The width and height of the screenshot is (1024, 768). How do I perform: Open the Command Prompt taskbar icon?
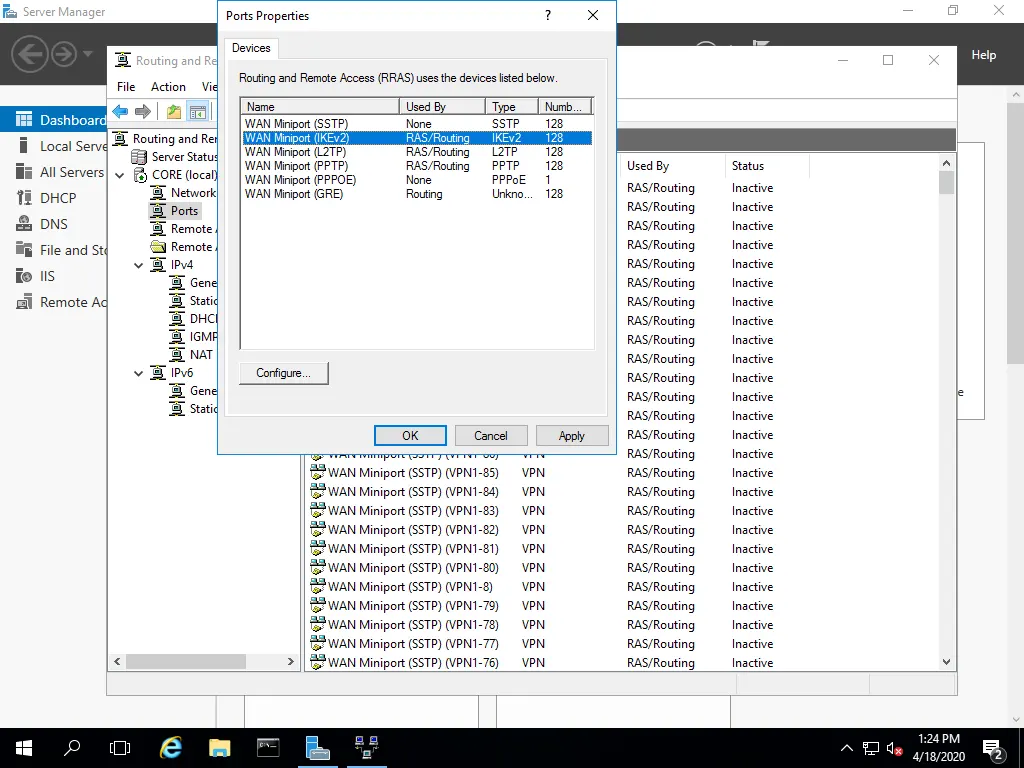pos(269,747)
